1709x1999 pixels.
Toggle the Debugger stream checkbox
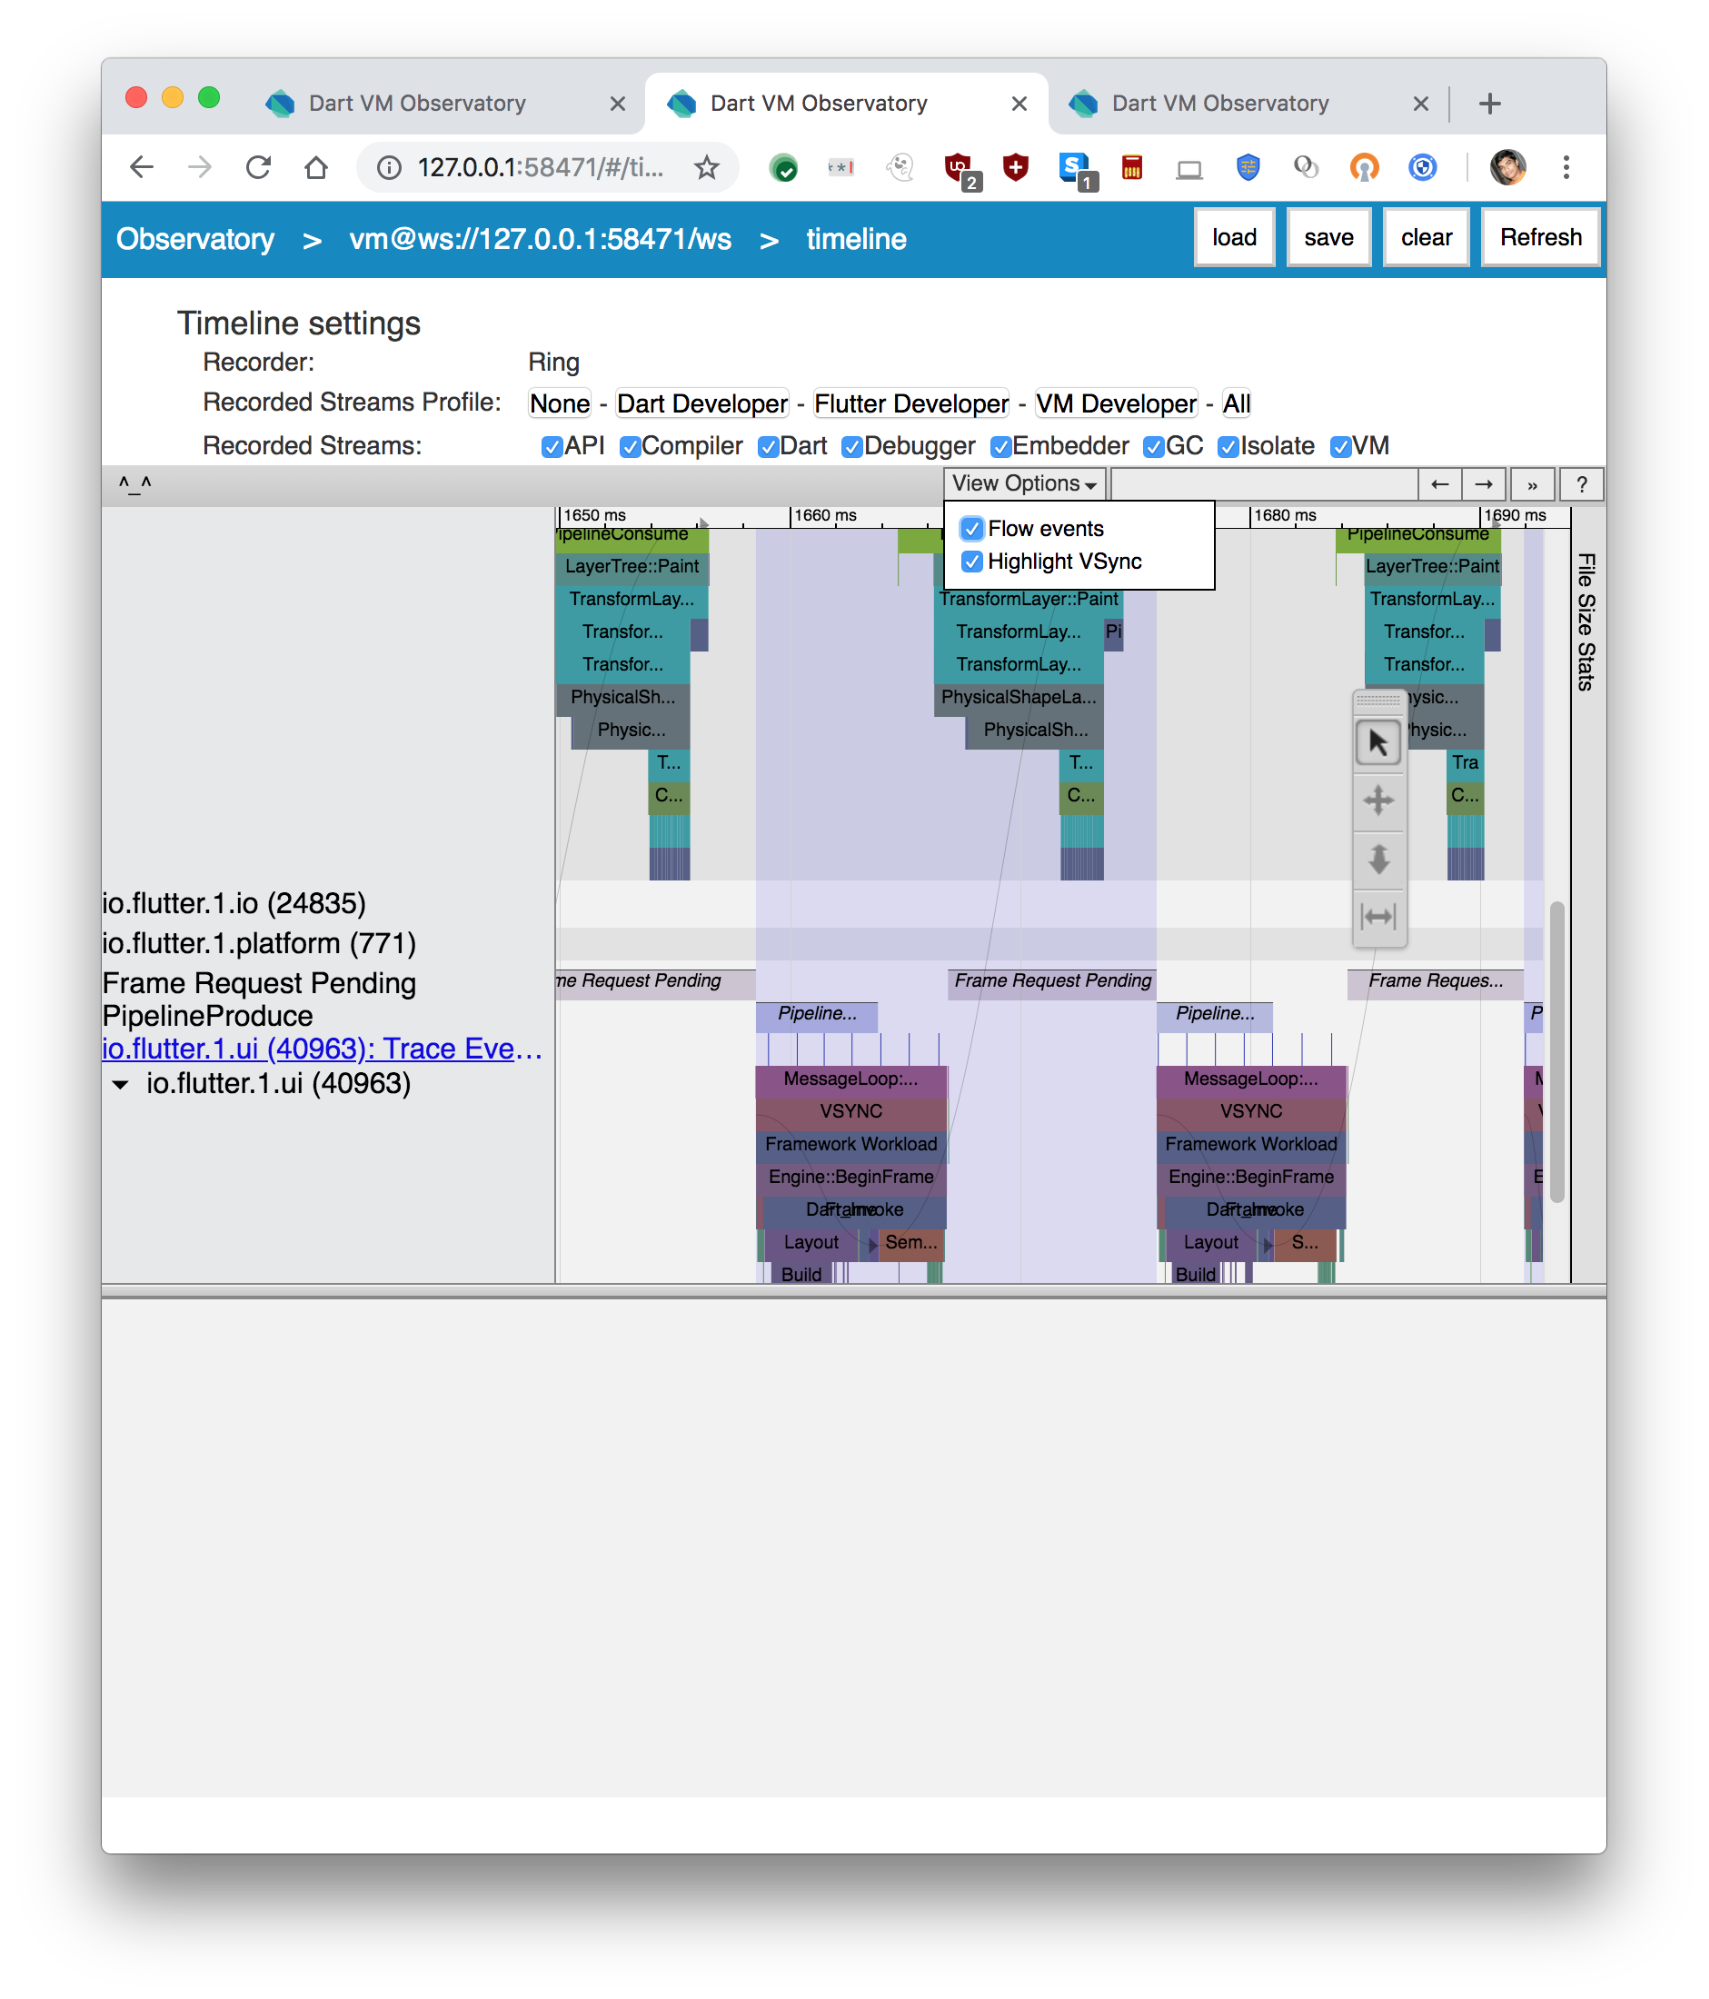852,446
